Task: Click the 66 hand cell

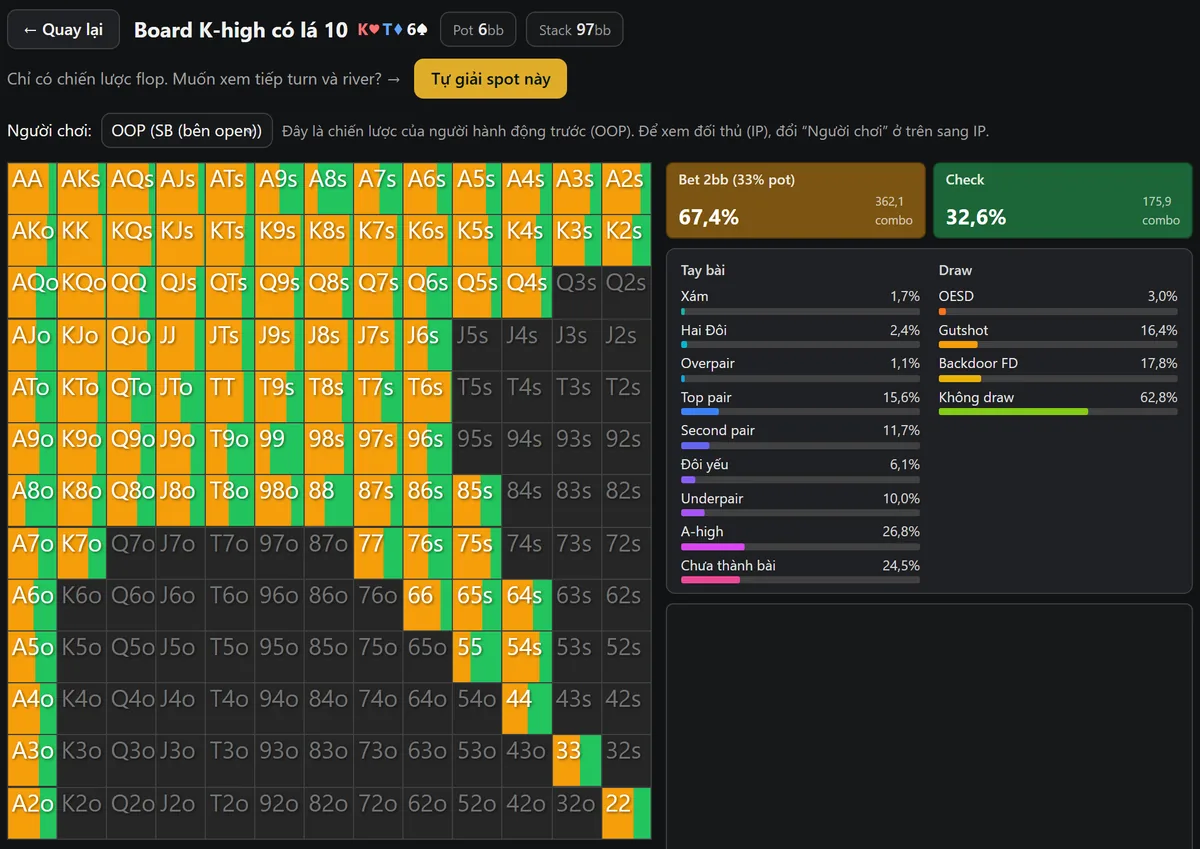Action: click(x=428, y=605)
